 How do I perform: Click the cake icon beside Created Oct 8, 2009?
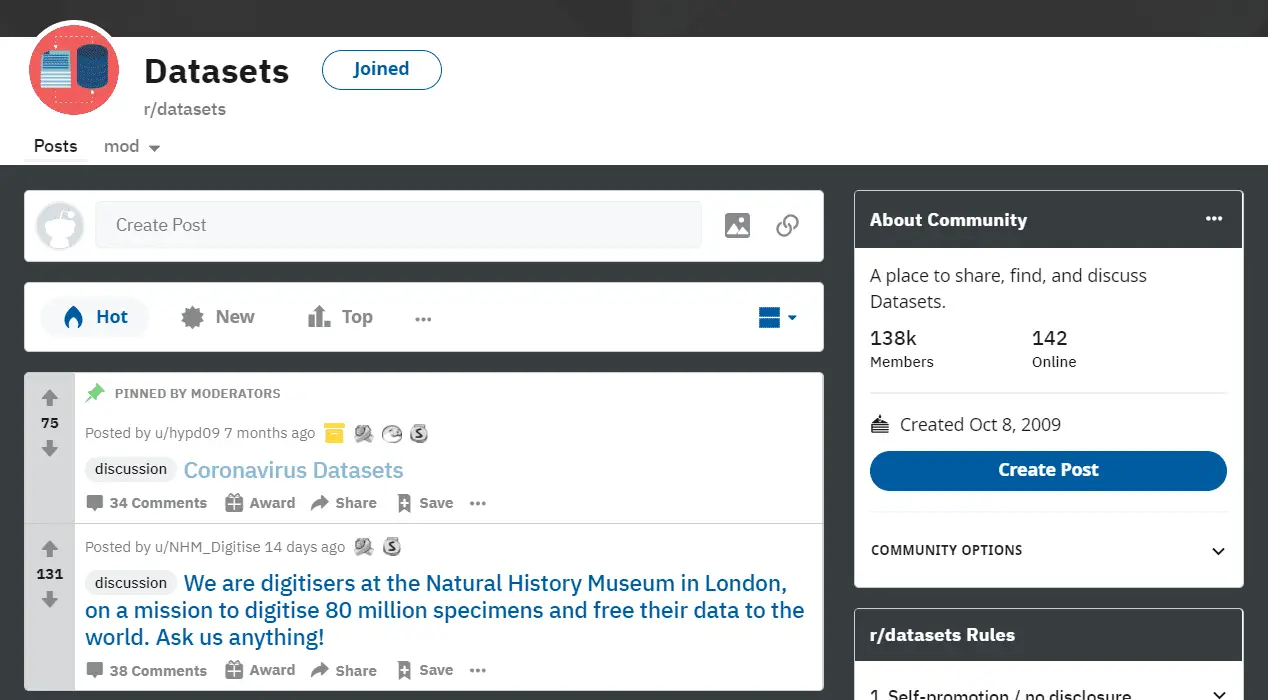click(880, 424)
